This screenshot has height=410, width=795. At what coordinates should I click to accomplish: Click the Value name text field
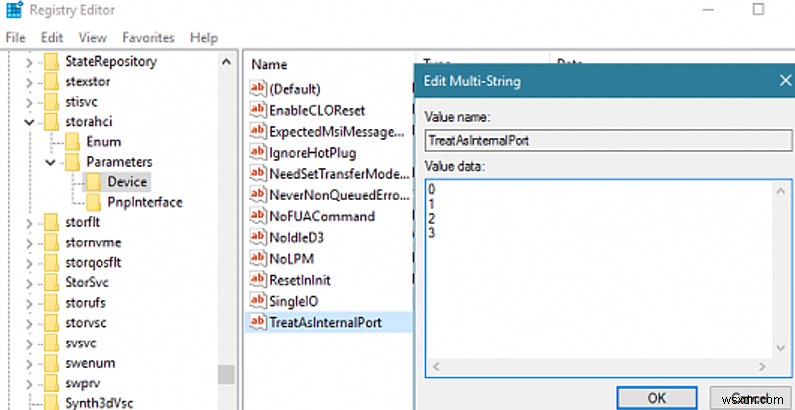click(x=600, y=141)
